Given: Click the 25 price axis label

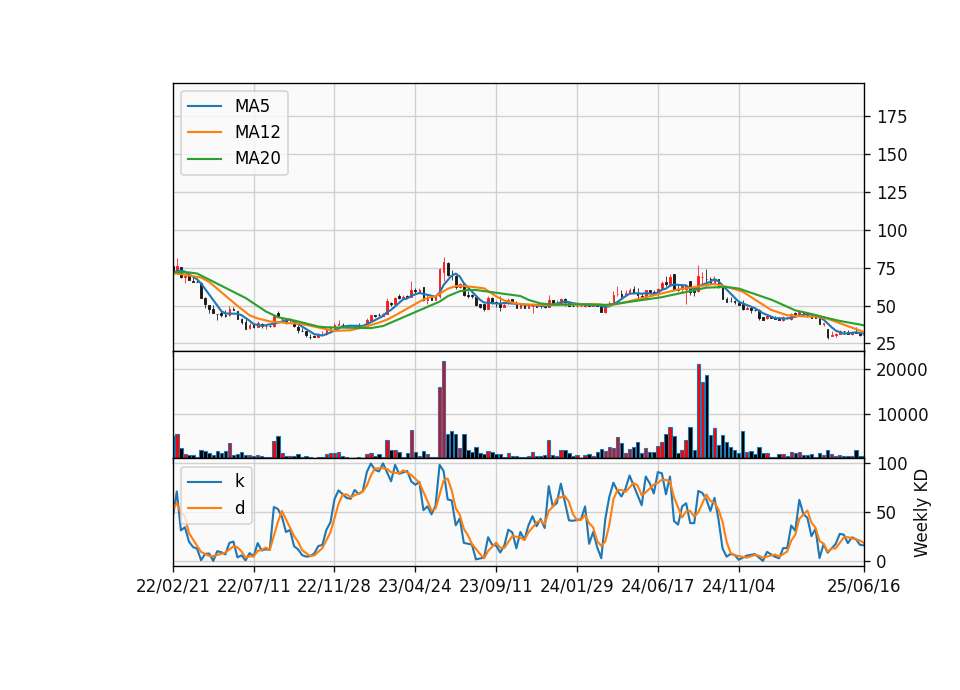Looking at the screenshot, I should [x=887, y=344].
